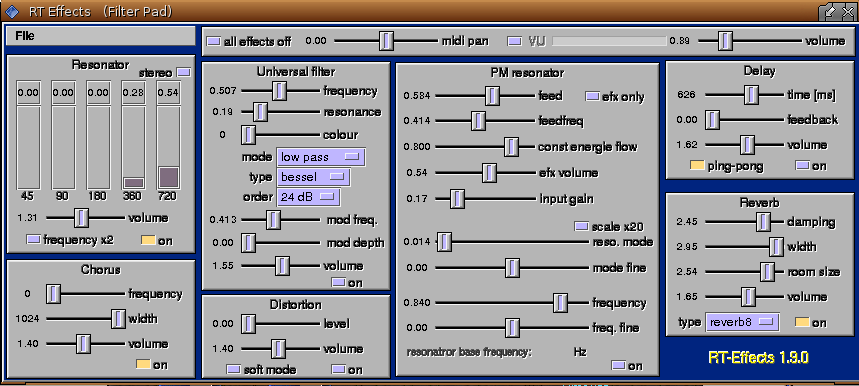Click Distortion level slider handle
Screen dimensions: 859x386
248,324
